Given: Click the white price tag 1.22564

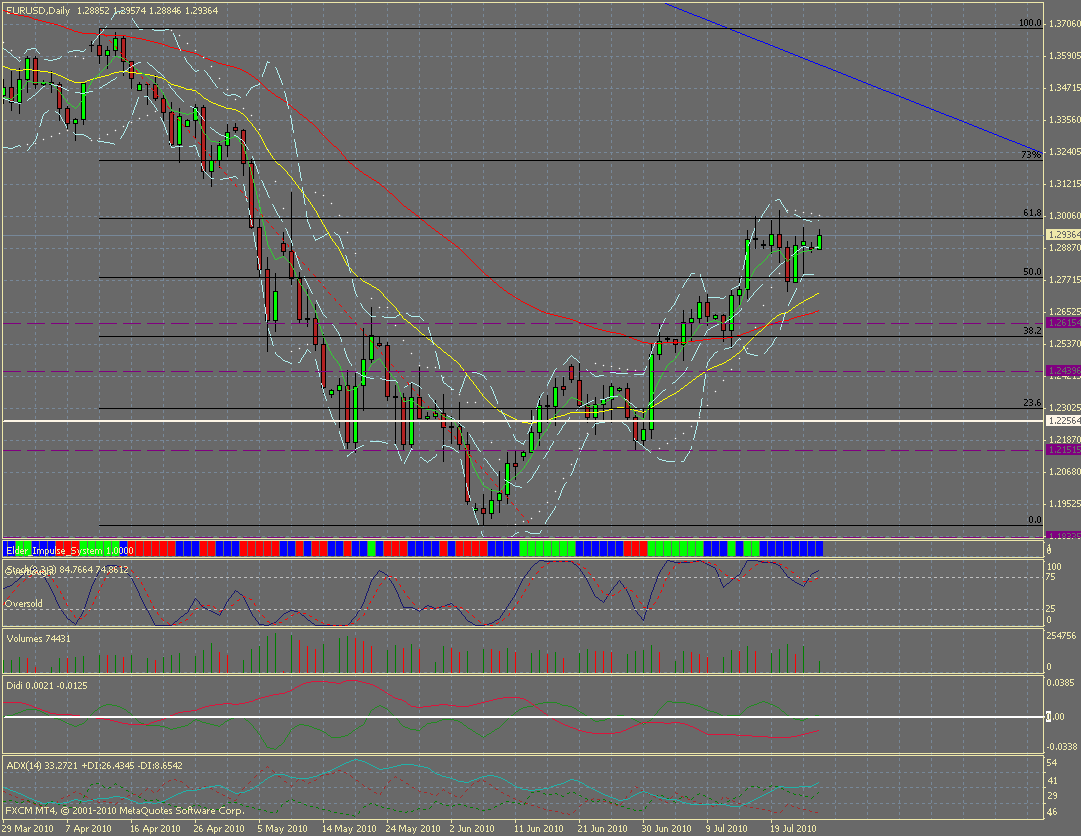Looking at the screenshot, I should 1063,420.
